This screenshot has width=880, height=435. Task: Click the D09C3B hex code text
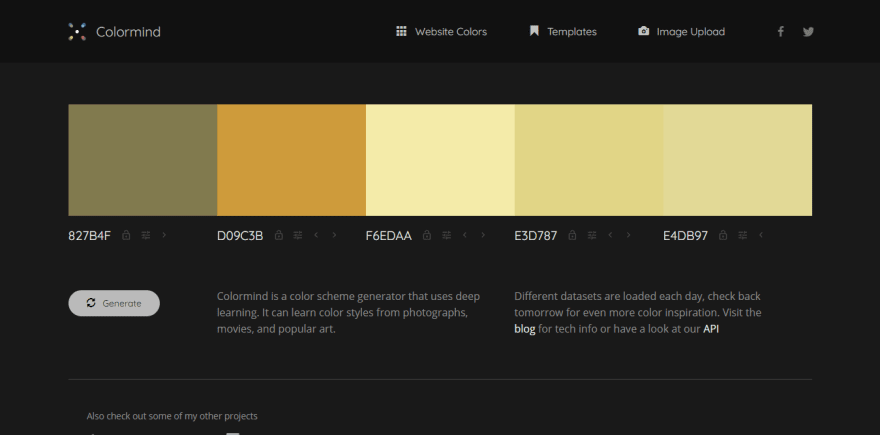point(240,236)
